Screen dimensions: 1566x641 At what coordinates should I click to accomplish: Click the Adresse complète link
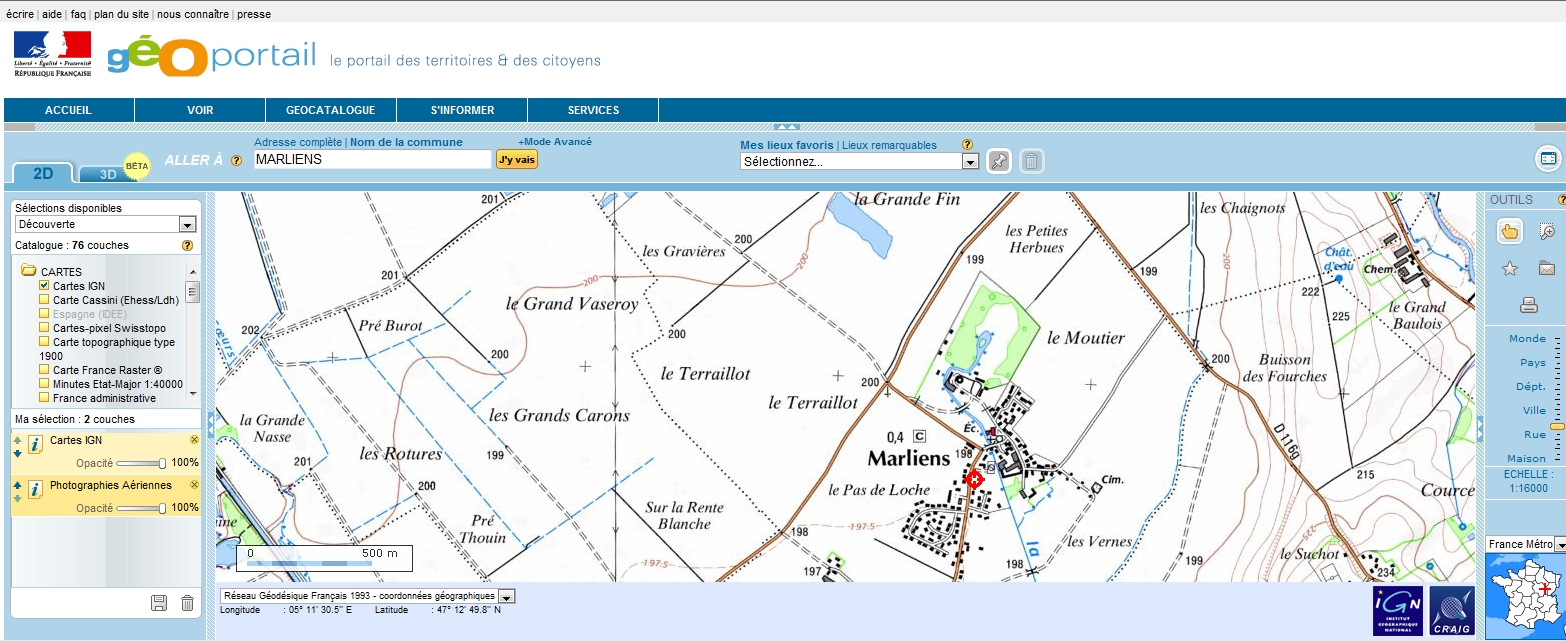pos(298,143)
